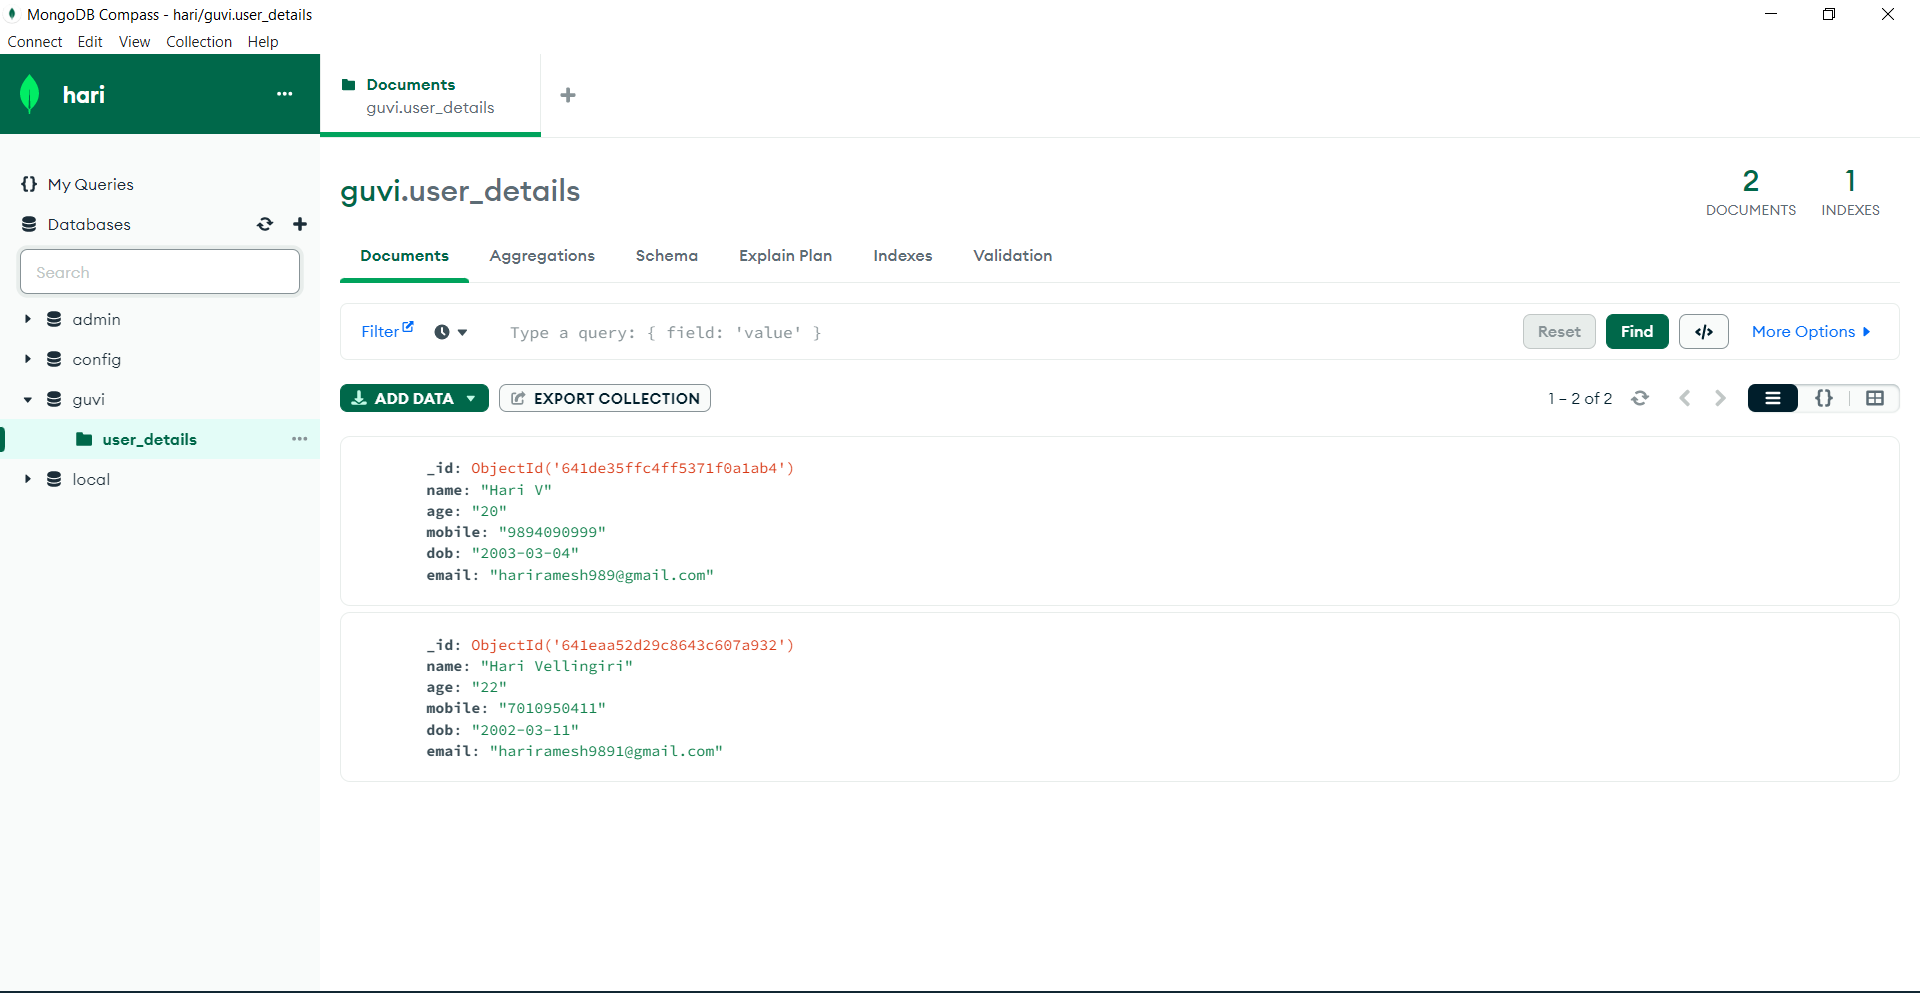
Task: Refresh the databases list in sidebar
Action: pos(265,224)
